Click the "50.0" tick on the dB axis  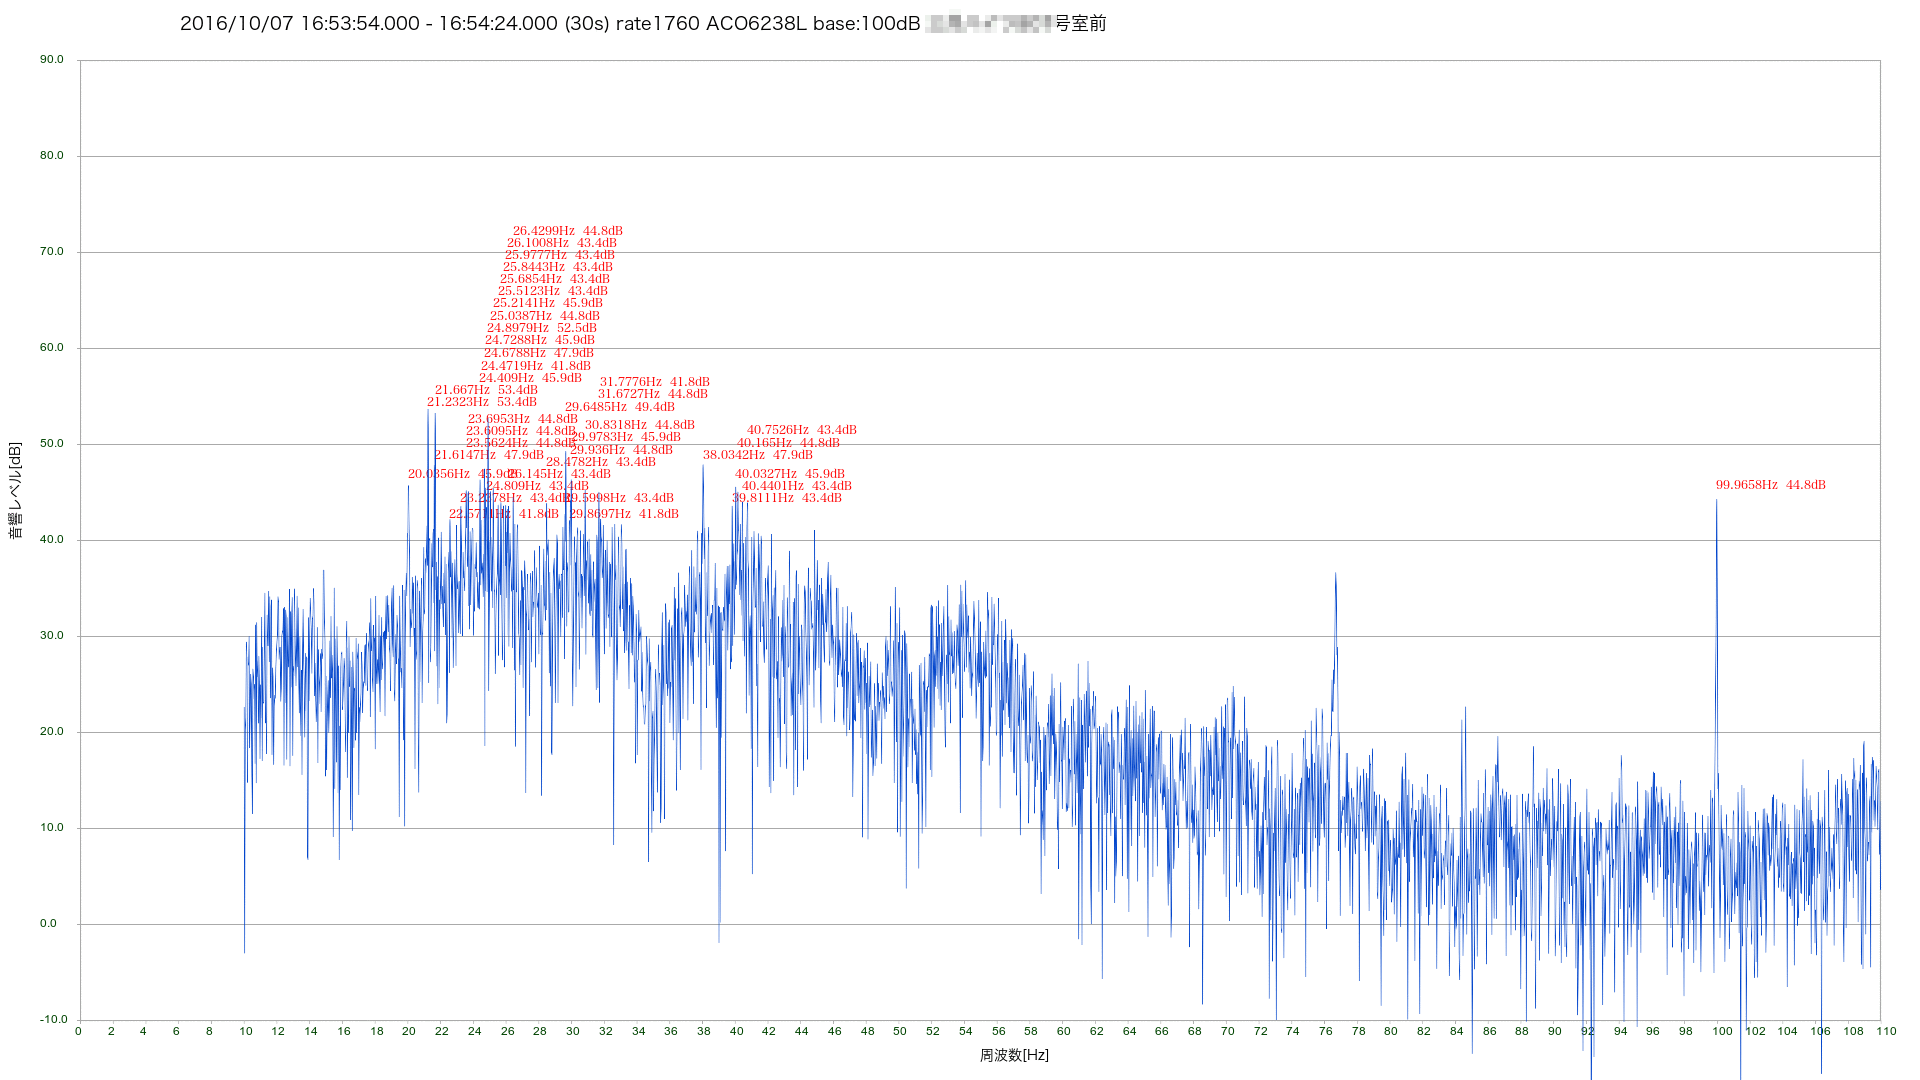click(52, 444)
